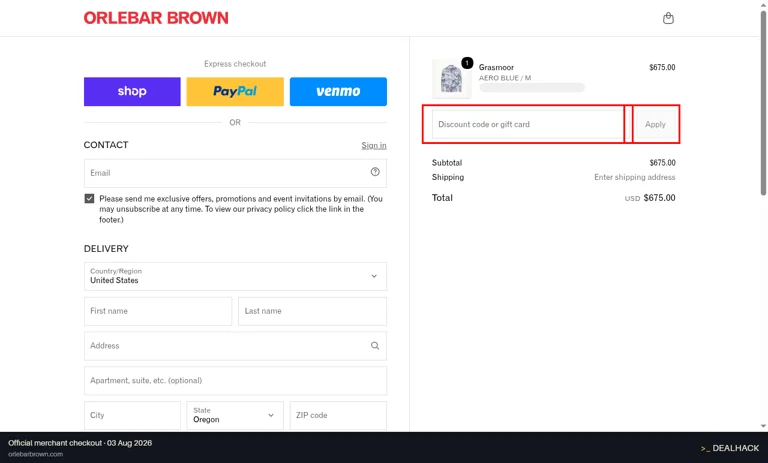Click the Grasmoor shirt product thumbnail

(452, 78)
